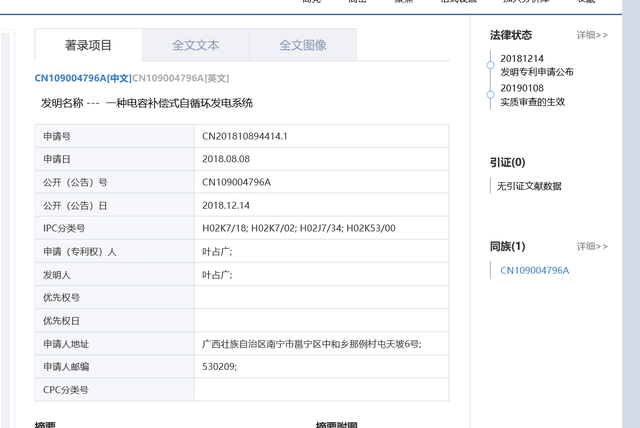Switch to the 著录项目 tab
Image resolution: width=640 pixels, height=428 pixels.
[89, 45]
